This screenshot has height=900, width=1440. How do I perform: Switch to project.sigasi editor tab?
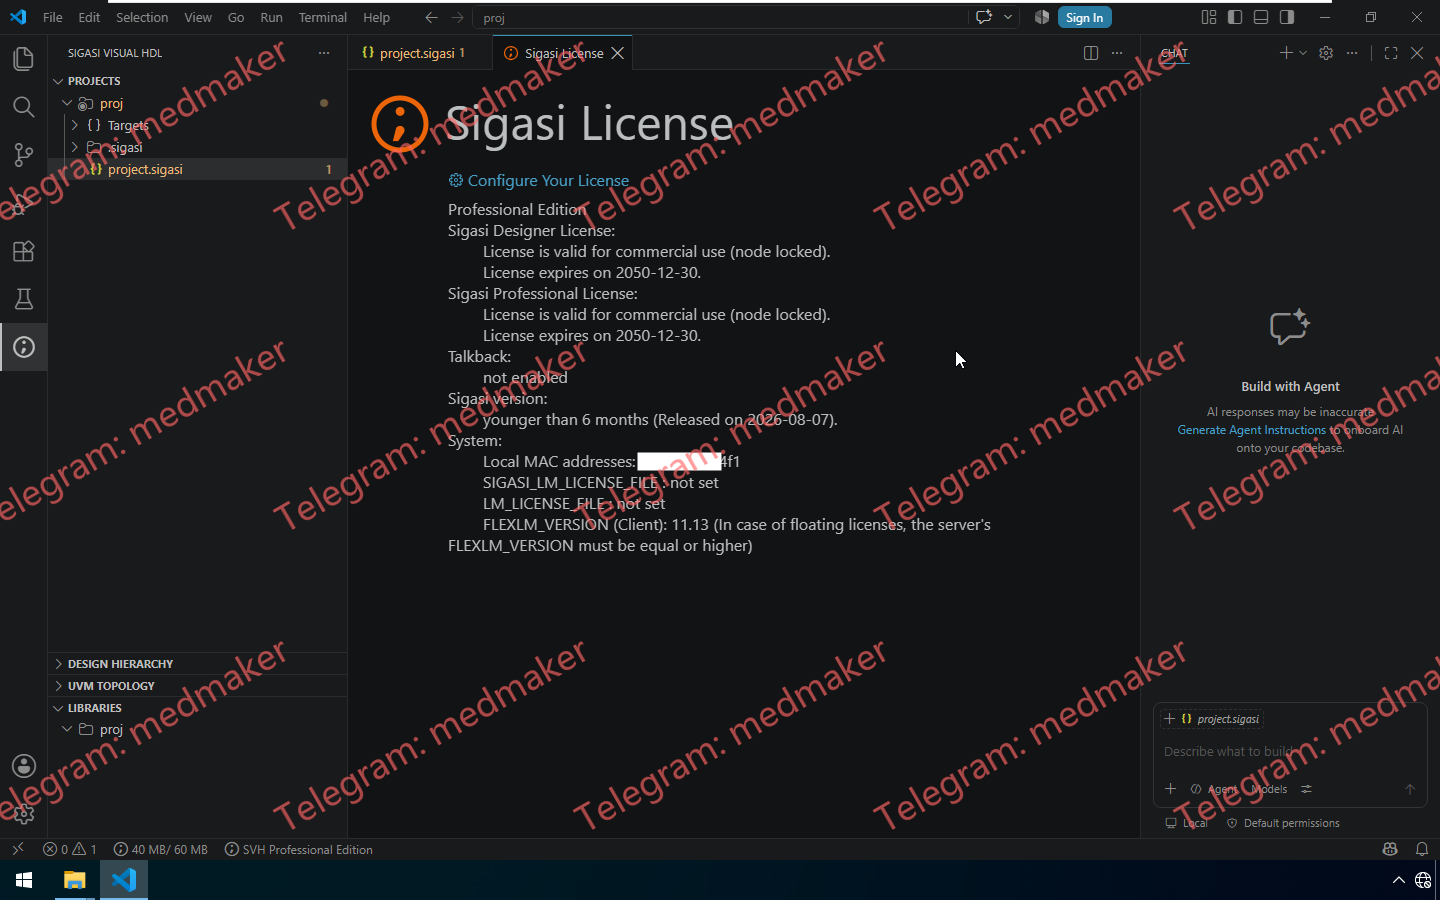pos(420,53)
